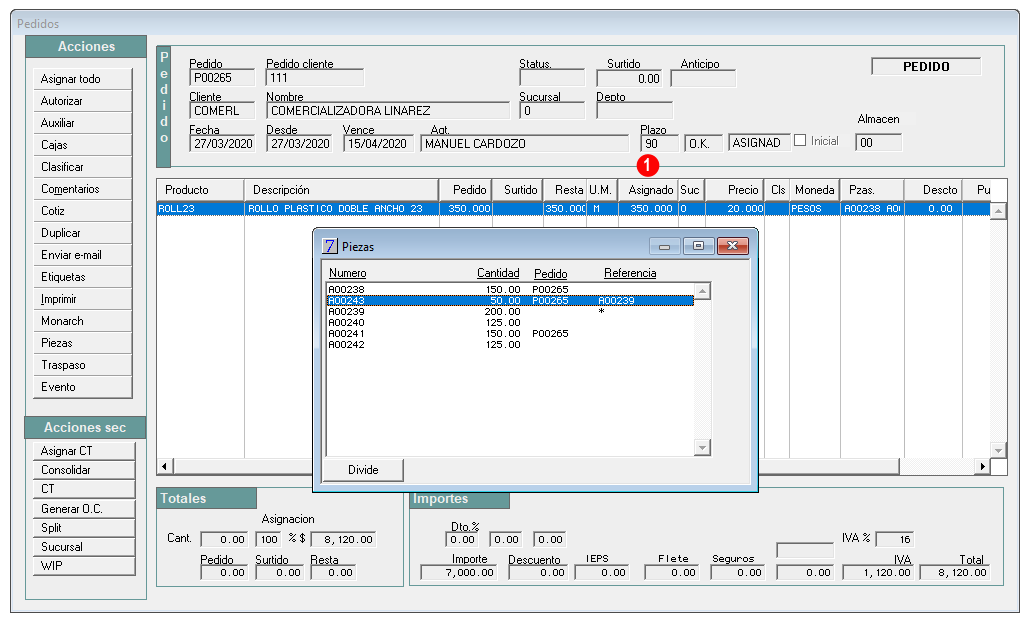This screenshot has height=621, width=1029.
Task: Click the Generar O.C. button
Action: pyautogui.click(x=84, y=509)
